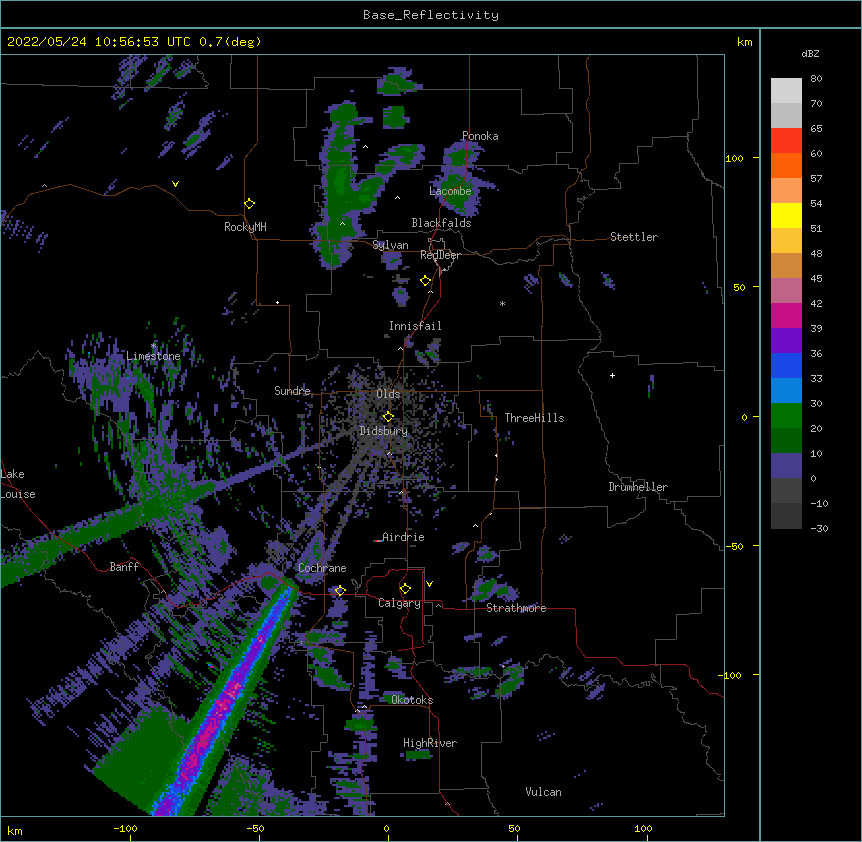This screenshot has width=862, height=842.
Task: Click the timestamp 2022/05/24 10:56:53 UTC
Action: [x=99, y=42]
